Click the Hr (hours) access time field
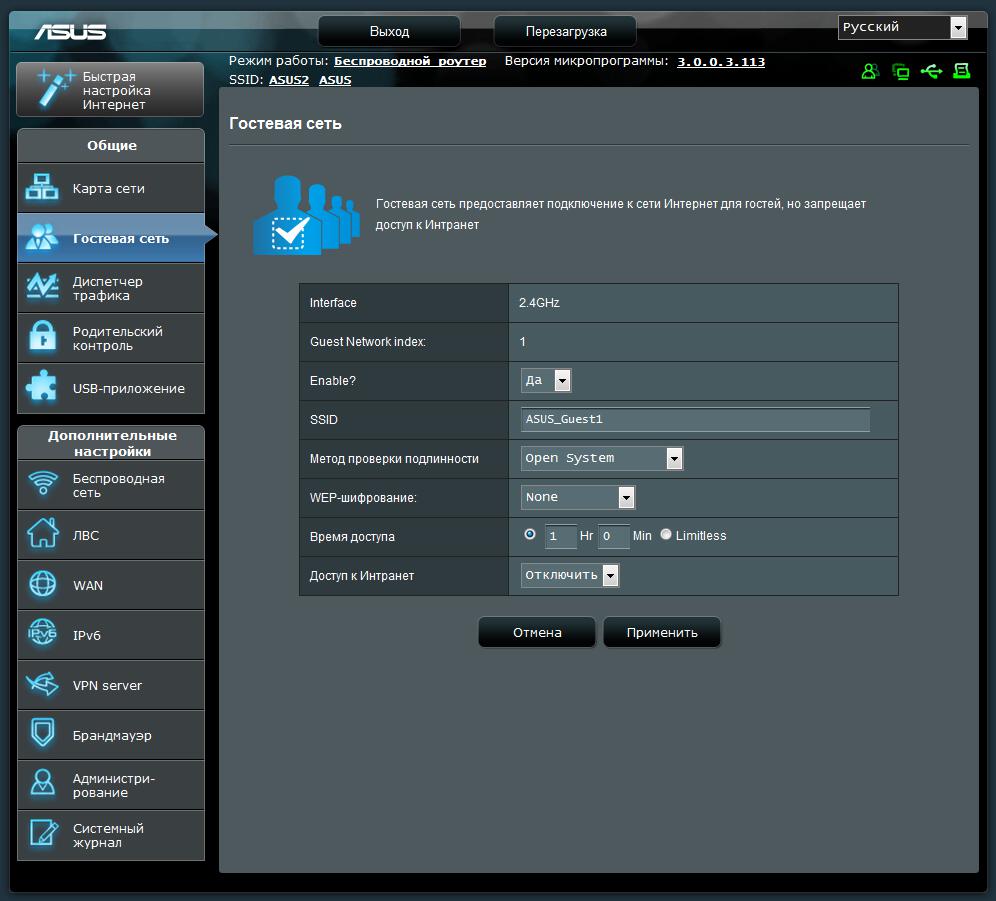Screen dimensions: 996x901 click(x=560, y=536)
